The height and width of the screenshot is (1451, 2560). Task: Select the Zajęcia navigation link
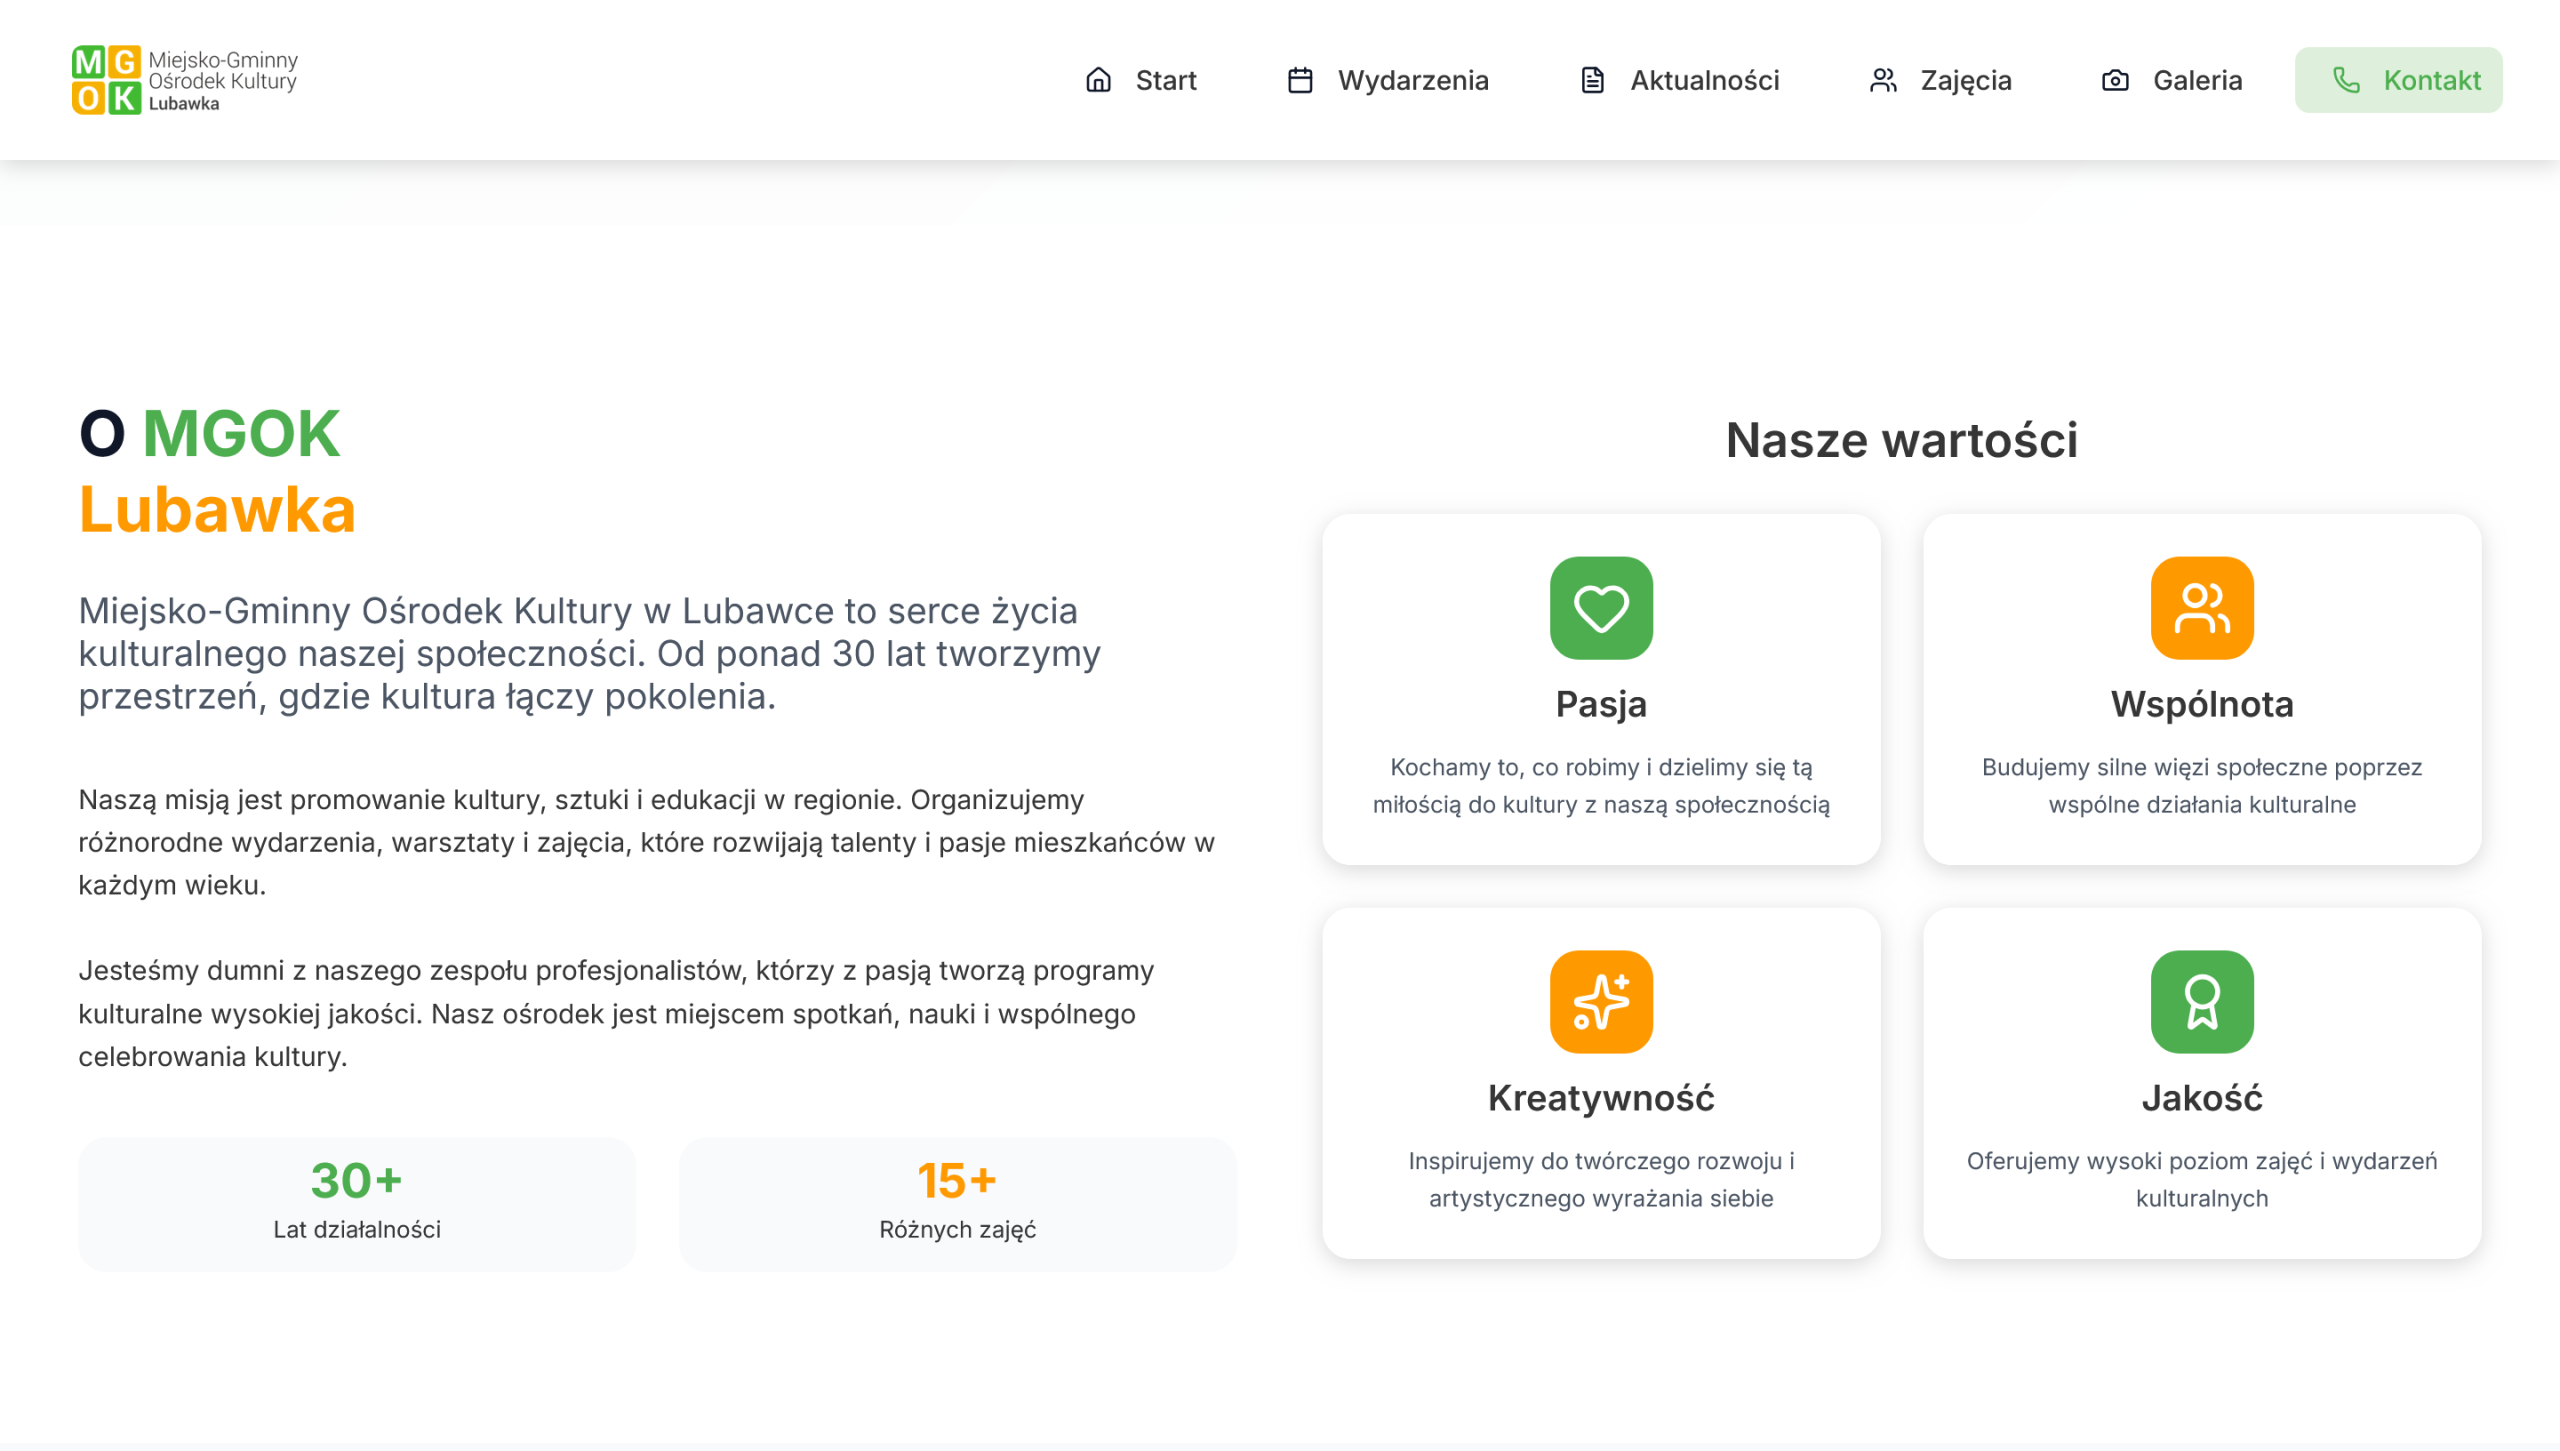1965,80
